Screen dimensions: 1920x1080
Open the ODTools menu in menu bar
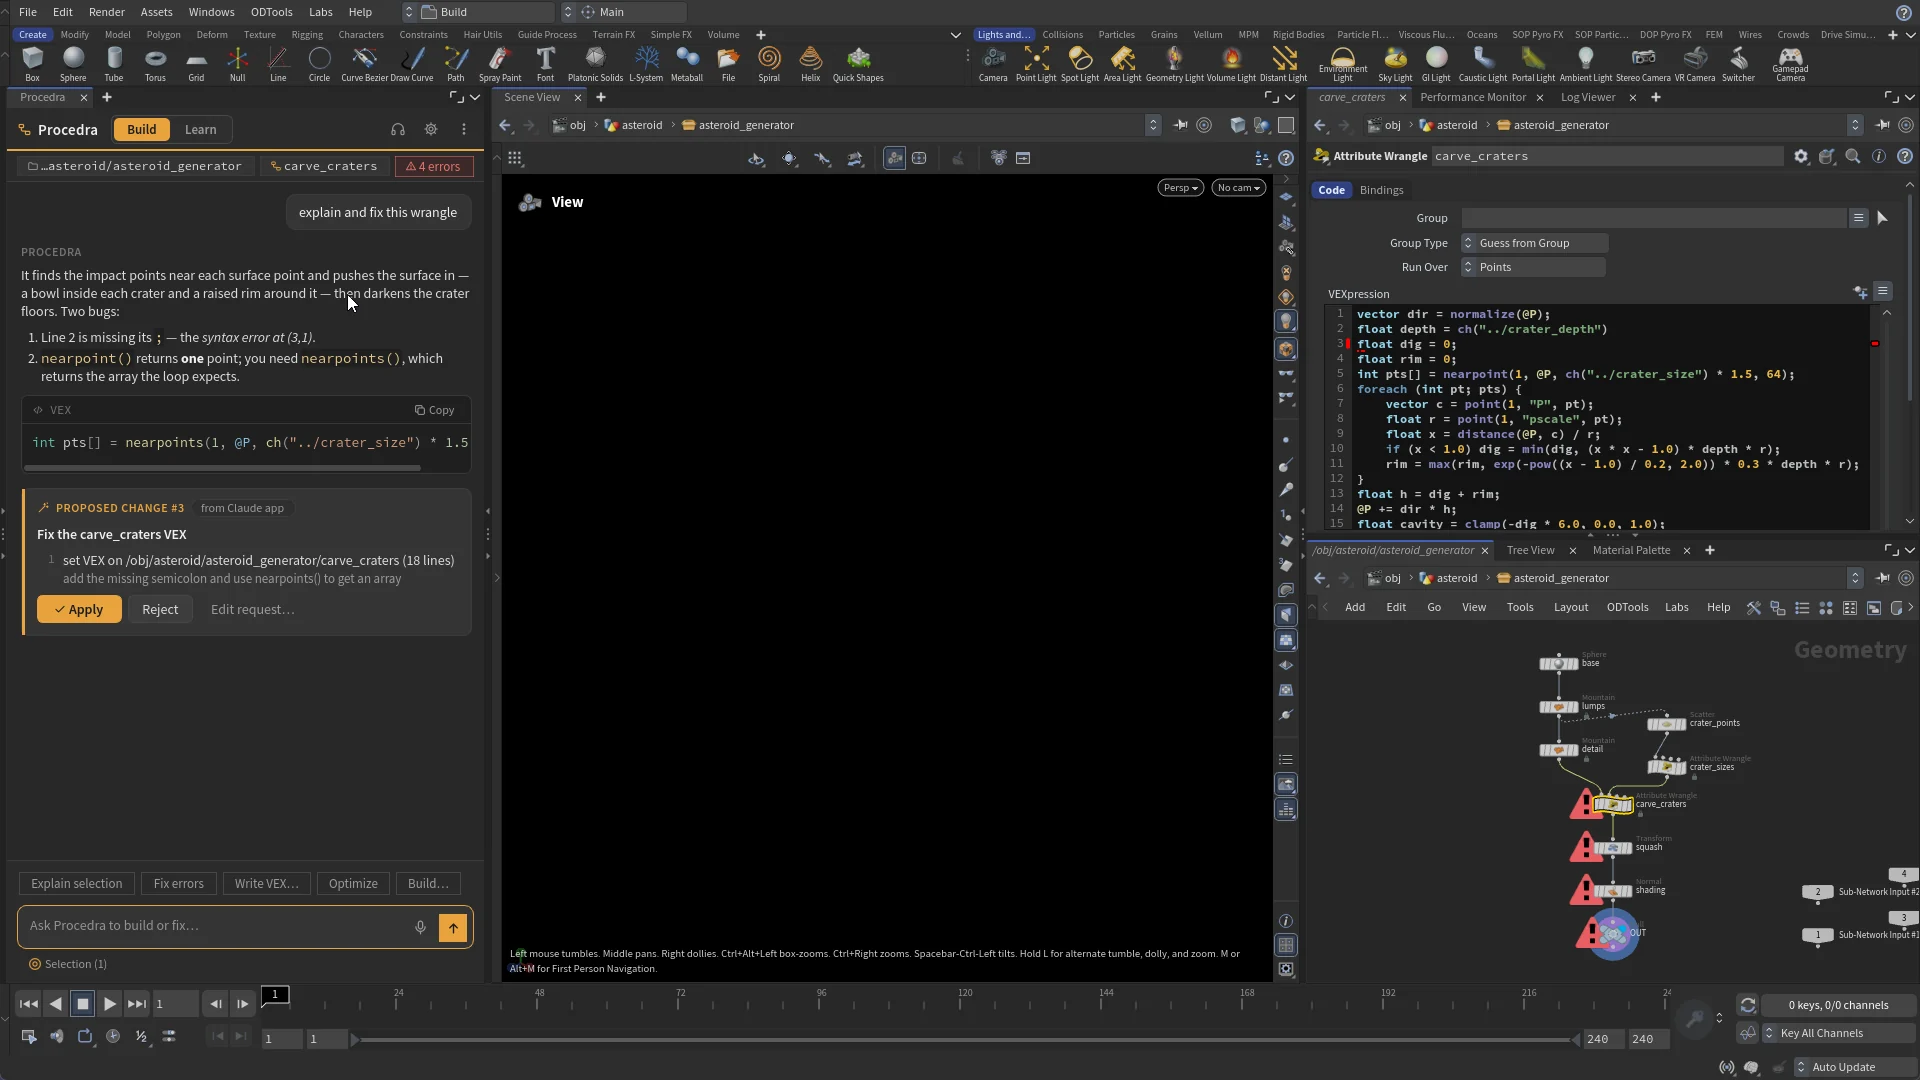[x=272, y=12]
